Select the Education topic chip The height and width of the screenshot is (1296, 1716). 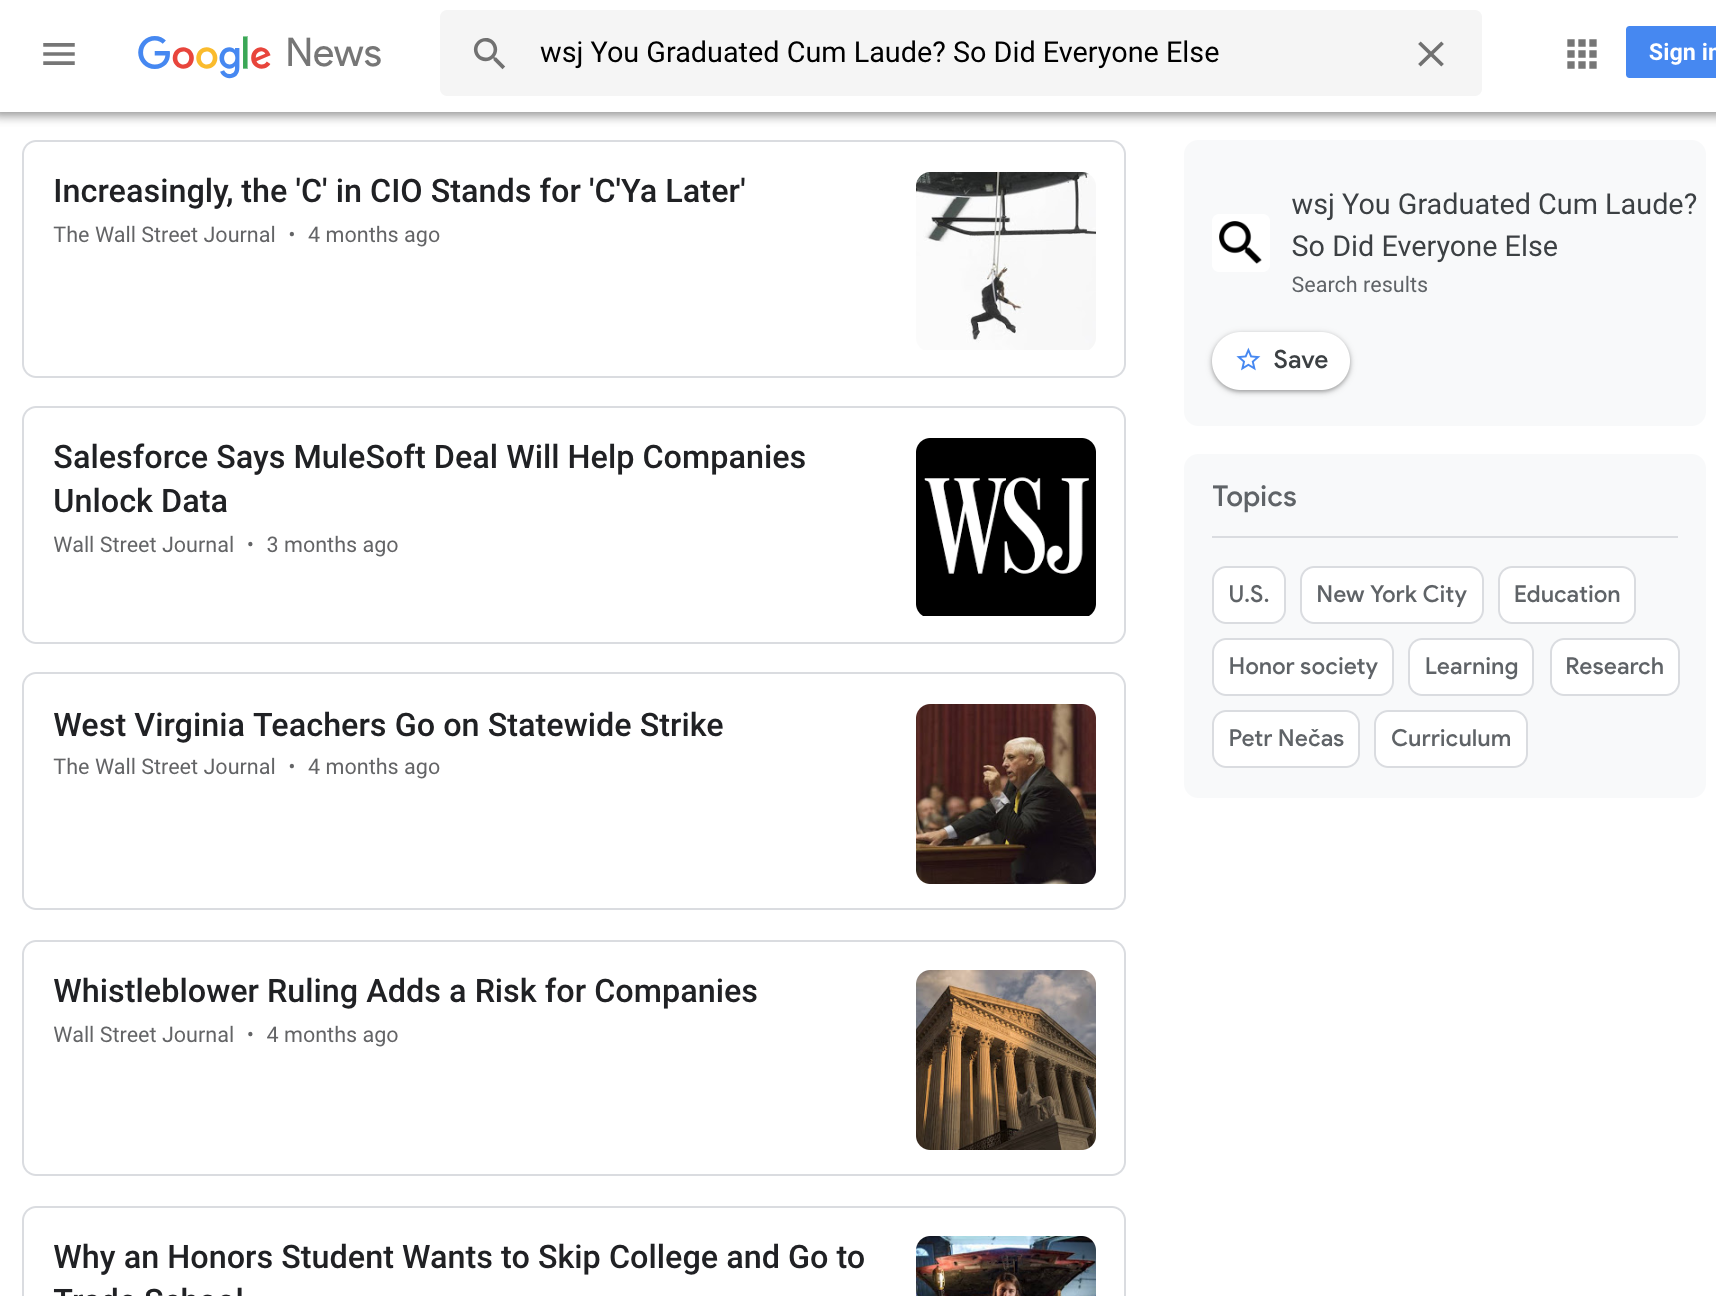1566,594
